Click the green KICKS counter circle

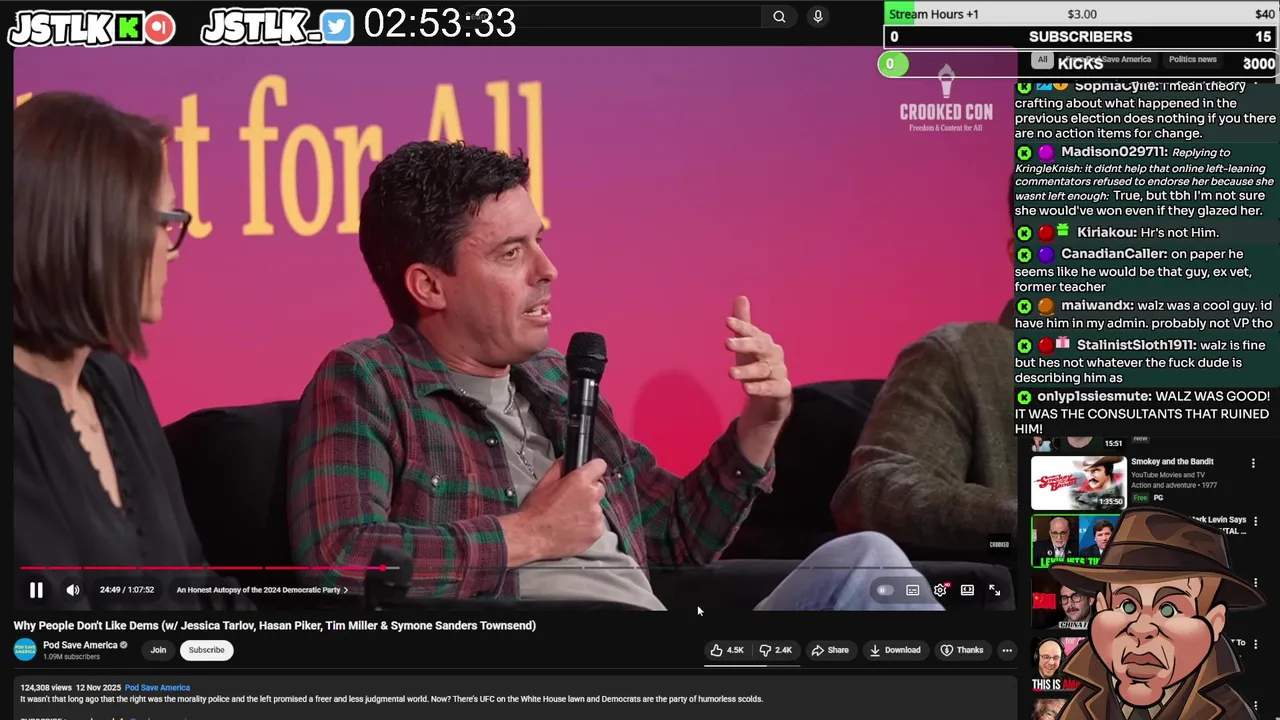tap(892, 64)
